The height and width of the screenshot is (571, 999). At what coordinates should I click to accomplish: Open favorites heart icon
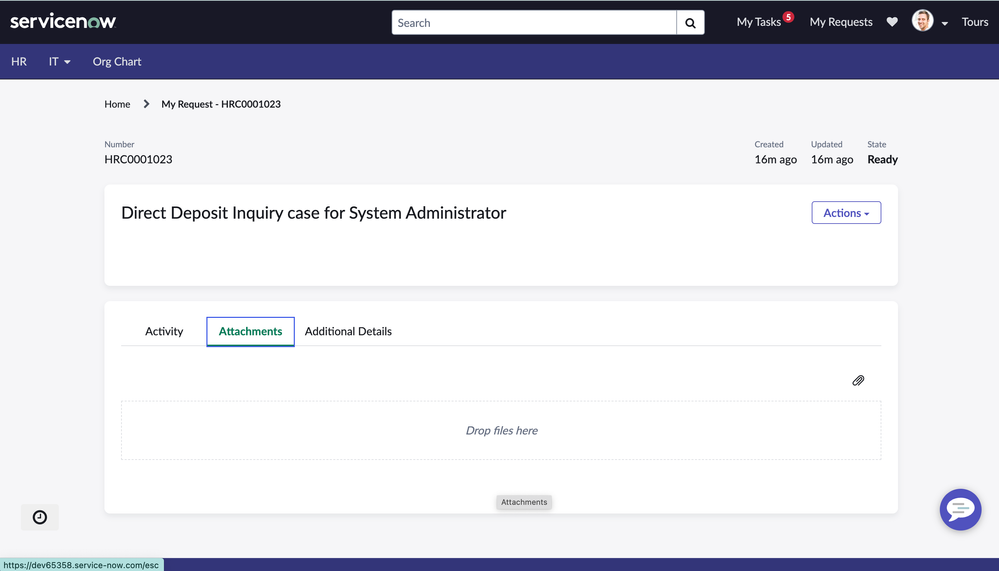892,22
